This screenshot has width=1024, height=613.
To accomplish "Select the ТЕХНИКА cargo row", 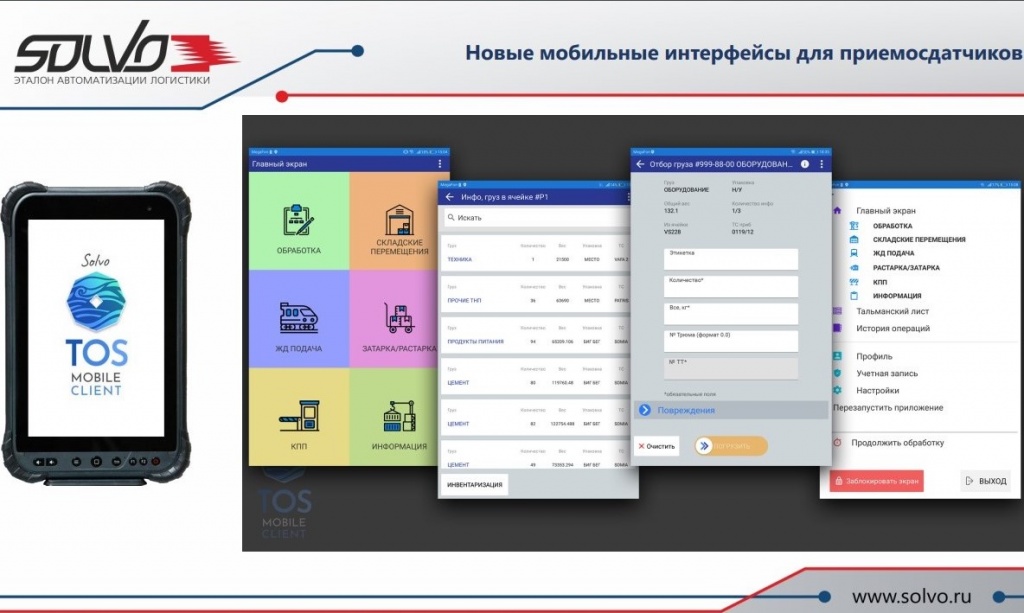I will [x=536, y=253].
